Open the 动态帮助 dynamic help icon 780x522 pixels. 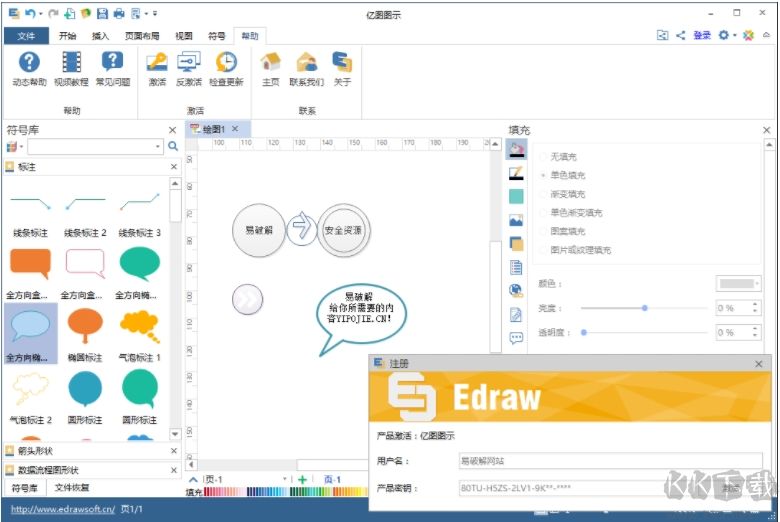[29, 69]
